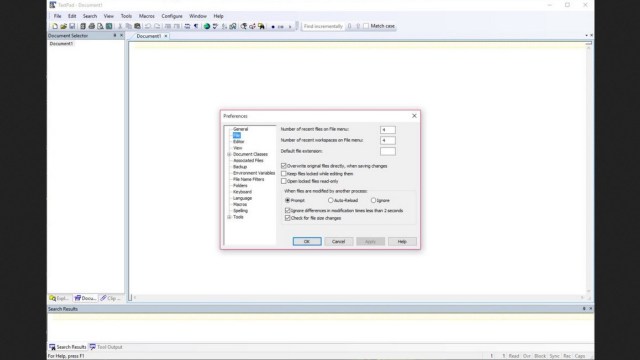Pin the Document Selector panel
The width and height of the screenshot is (640, 360).
(x=115, y=36)
